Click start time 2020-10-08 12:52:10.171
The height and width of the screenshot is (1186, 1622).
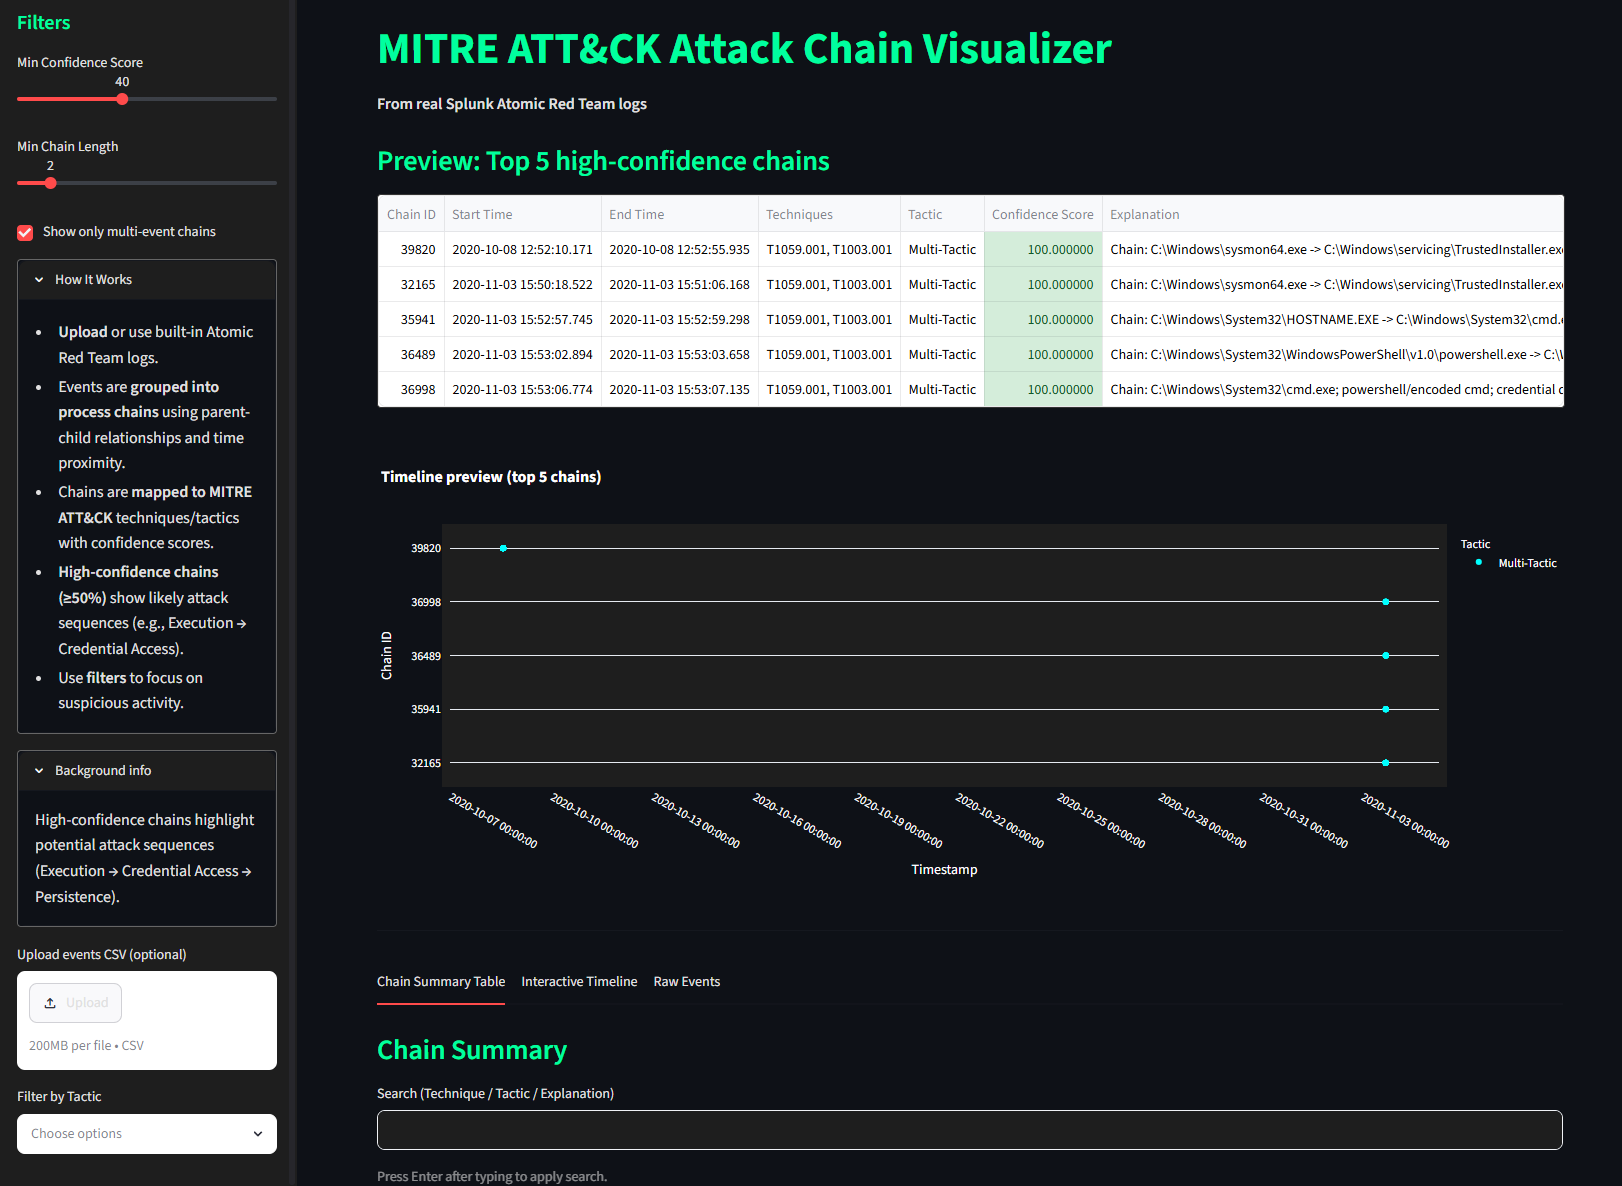pyautogui.click(x=522, y=250)
